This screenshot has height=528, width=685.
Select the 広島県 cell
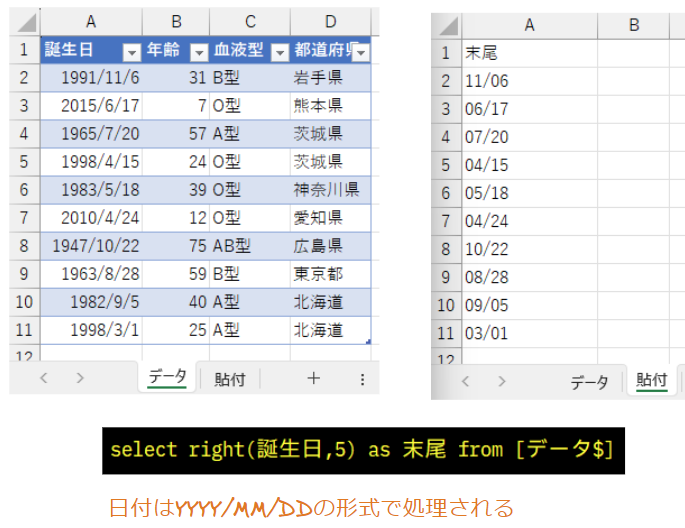click(x=331, y=246)
